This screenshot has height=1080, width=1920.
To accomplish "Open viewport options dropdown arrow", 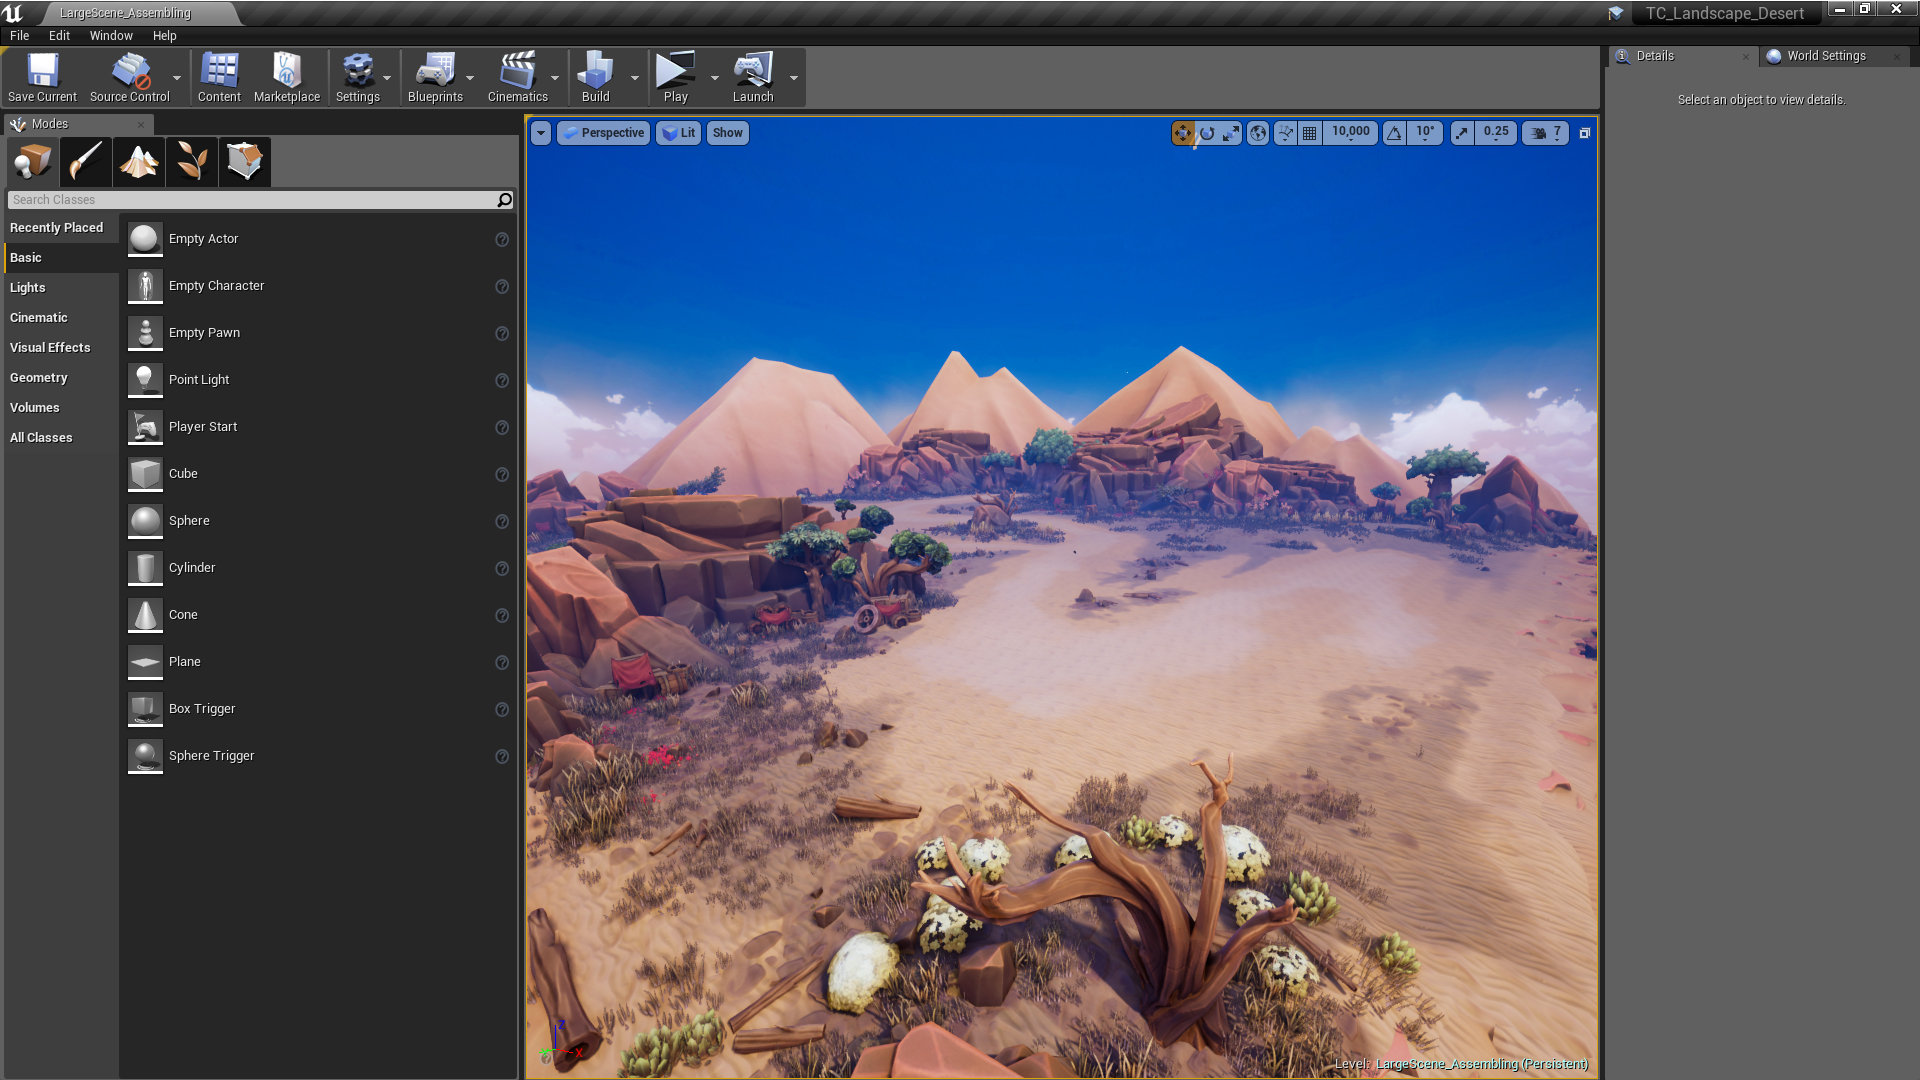I will point(541,133).
